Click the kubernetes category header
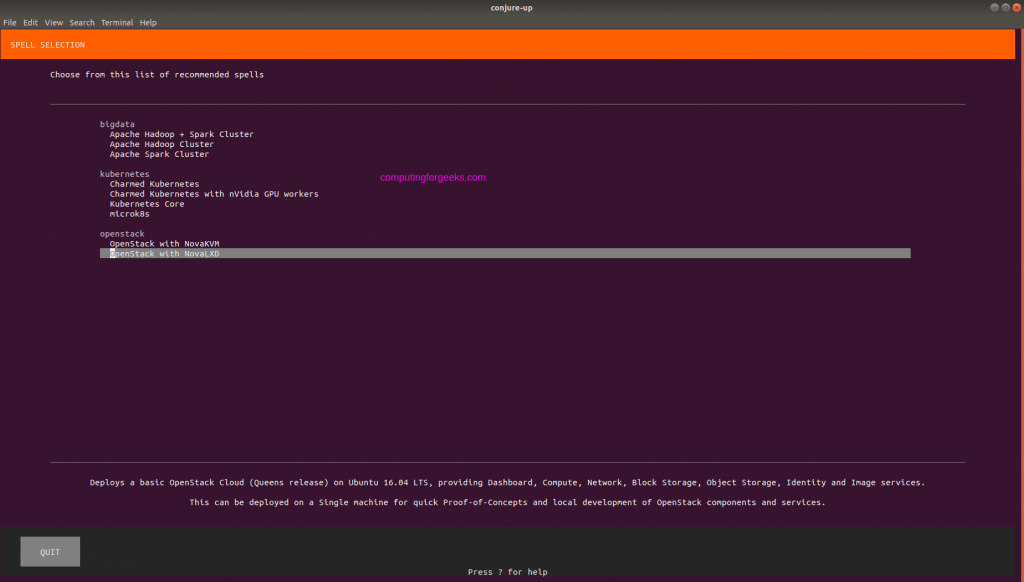The height and width of the screenshot is (582, 1024). (123, 173)
